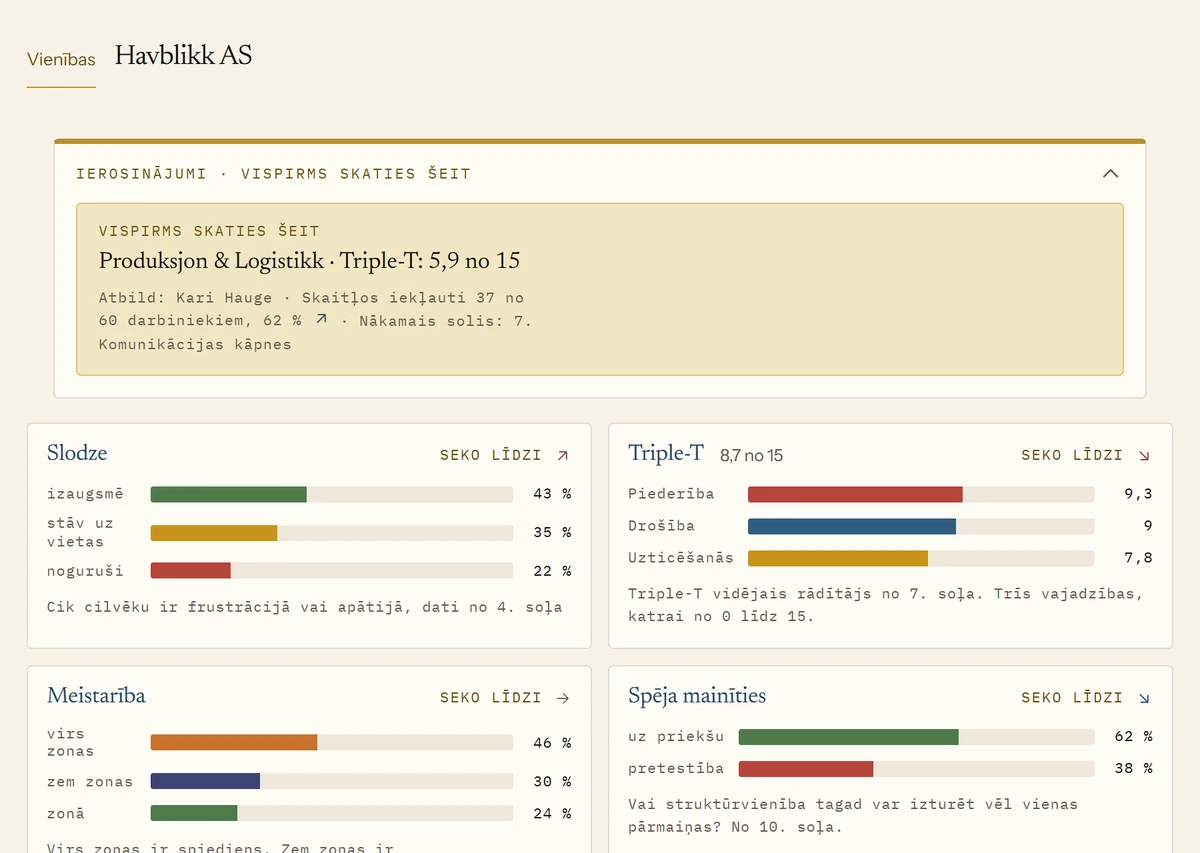The width and height of the screenshot is (1200, 853).
Task: Open the "Produksjon & Logistikk · Triple-T: 5,9 no 15" headline
Action: pos(310,261)
